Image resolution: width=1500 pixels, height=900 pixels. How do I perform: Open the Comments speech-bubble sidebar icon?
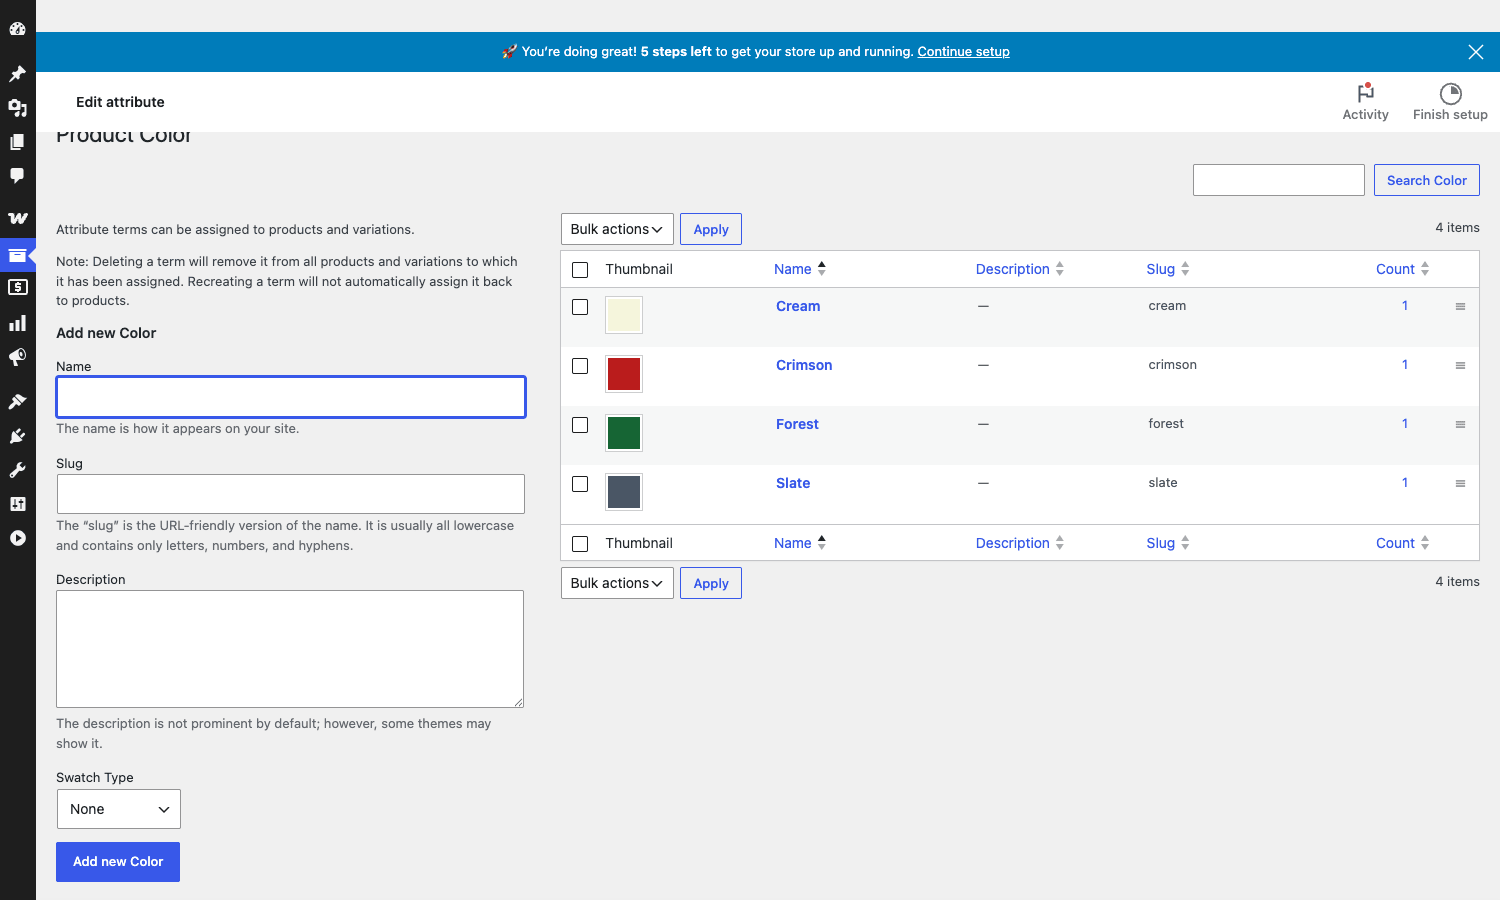[17, 175]
